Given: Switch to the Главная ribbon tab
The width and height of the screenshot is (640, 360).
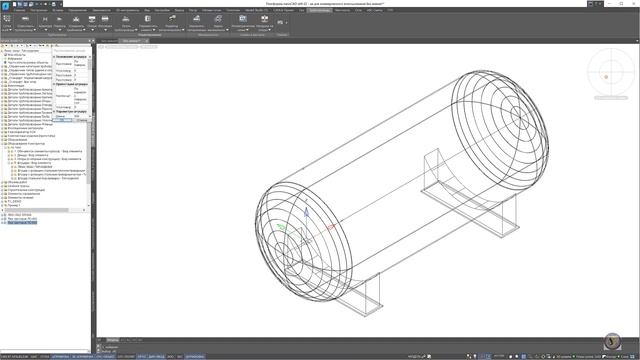Looking at the screenshot, I should coord(19,10).
